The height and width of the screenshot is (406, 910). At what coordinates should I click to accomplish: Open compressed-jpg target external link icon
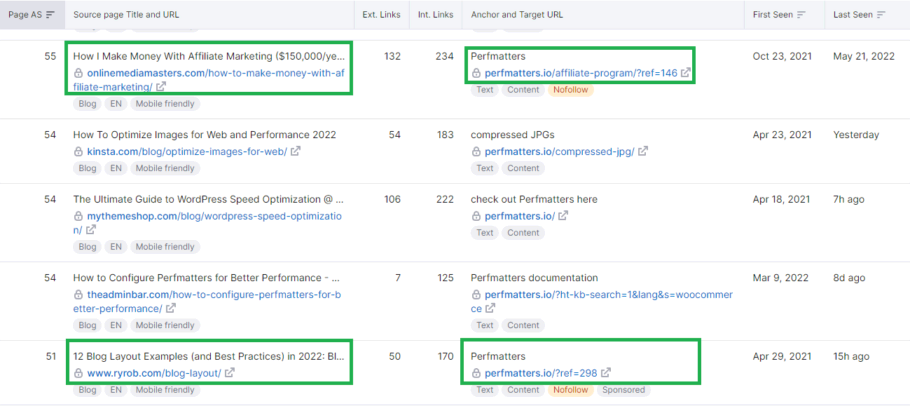click(x=643, y=151)
